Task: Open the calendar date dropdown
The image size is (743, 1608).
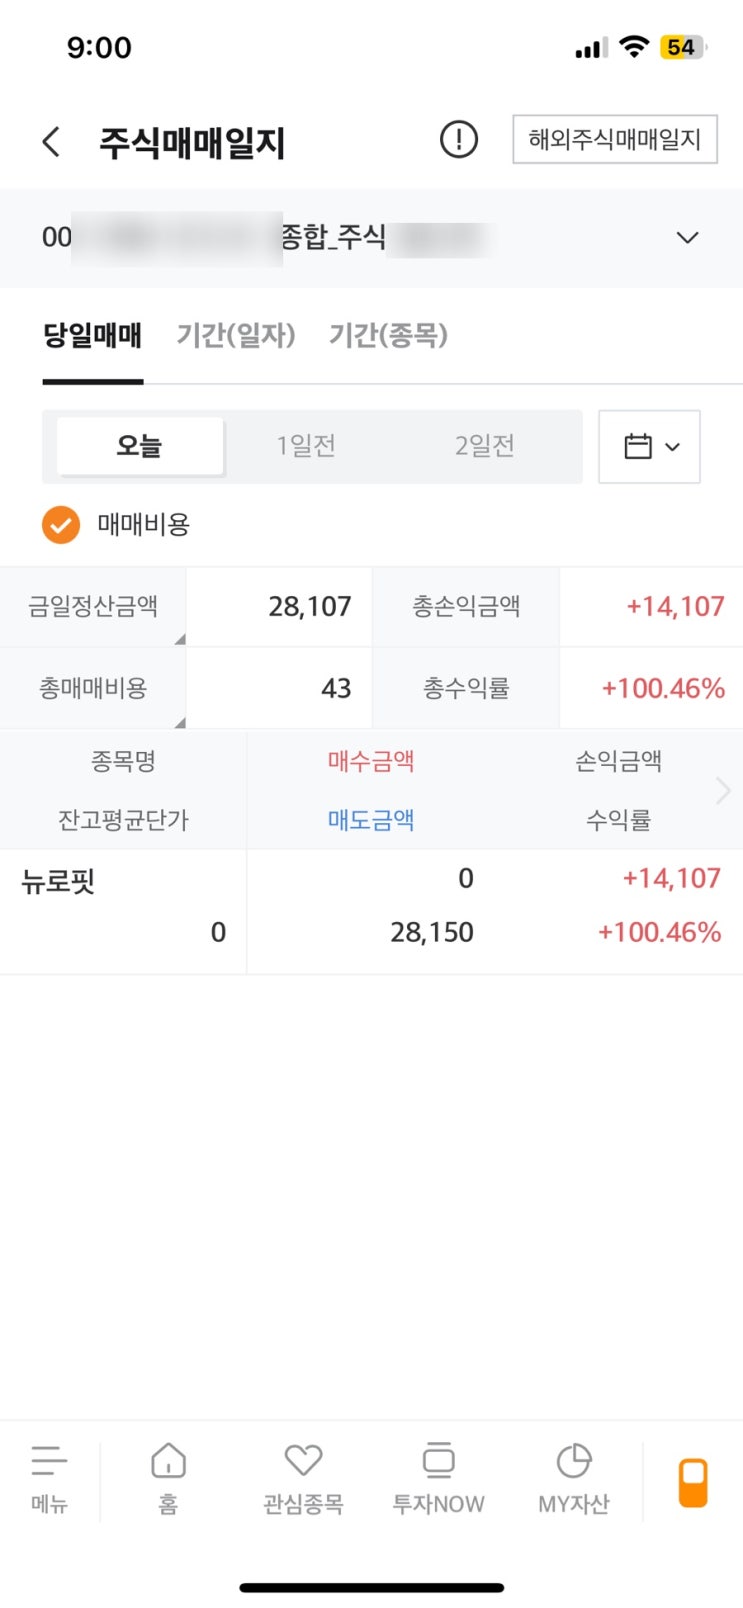Action: tap(650, 446)
